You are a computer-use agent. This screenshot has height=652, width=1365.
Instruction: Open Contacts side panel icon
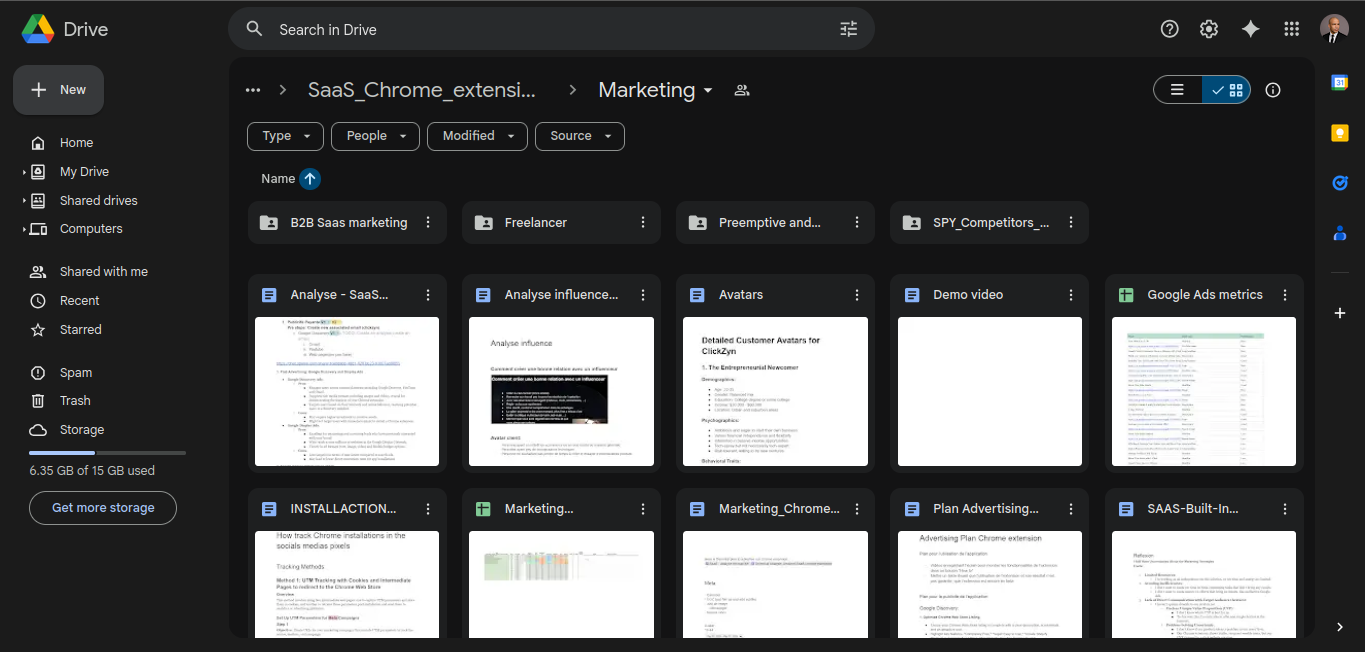[1339, 233]
